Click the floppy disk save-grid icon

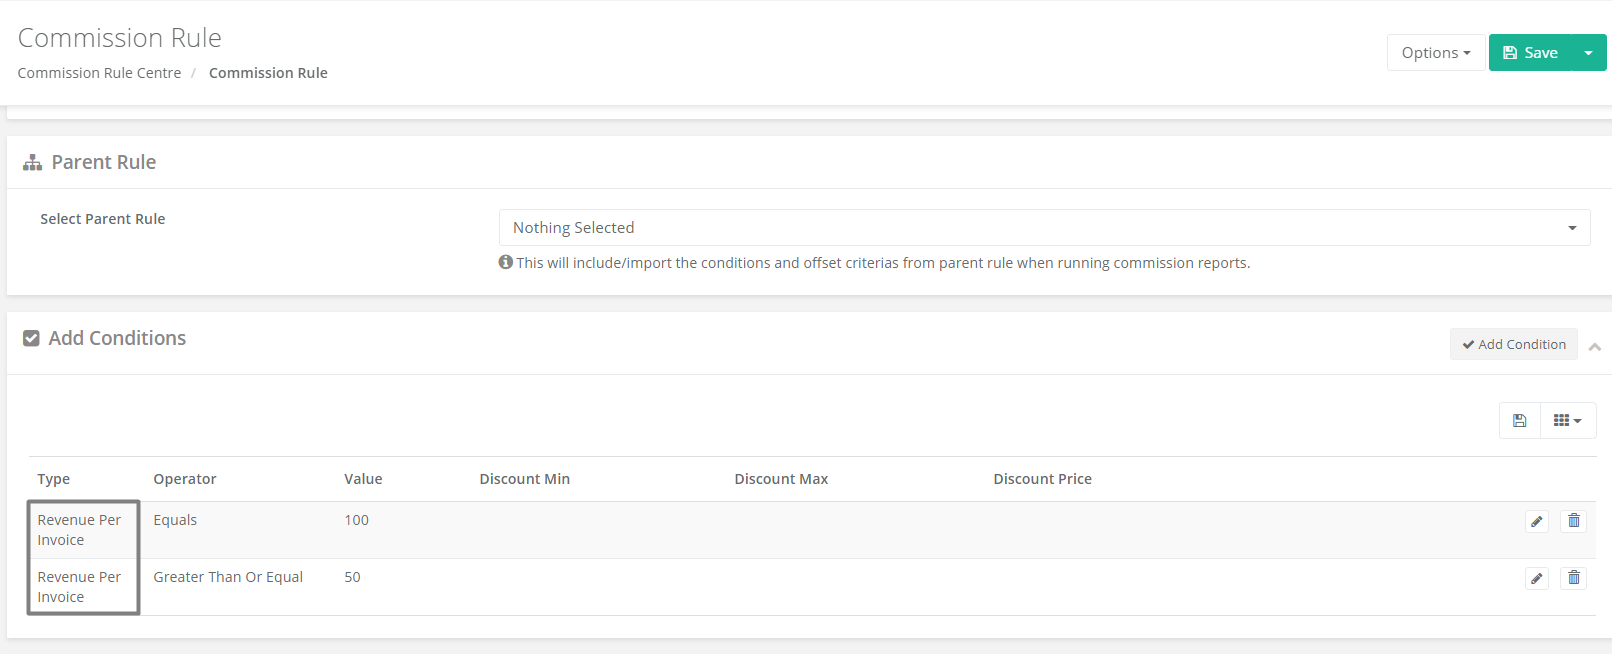[x=1520, y=421]
